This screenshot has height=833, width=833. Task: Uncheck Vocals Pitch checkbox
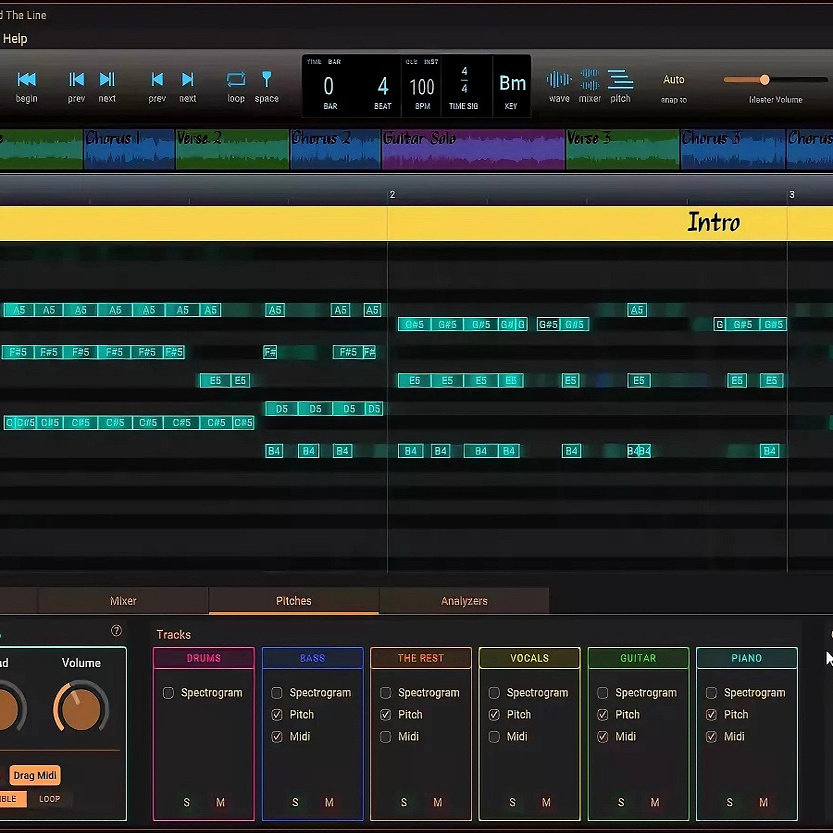[x=494, y=715]
